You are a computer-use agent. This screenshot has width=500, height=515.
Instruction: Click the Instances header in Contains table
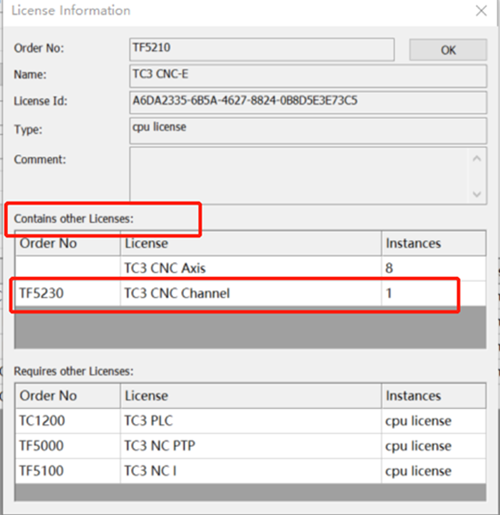(434, 243)
